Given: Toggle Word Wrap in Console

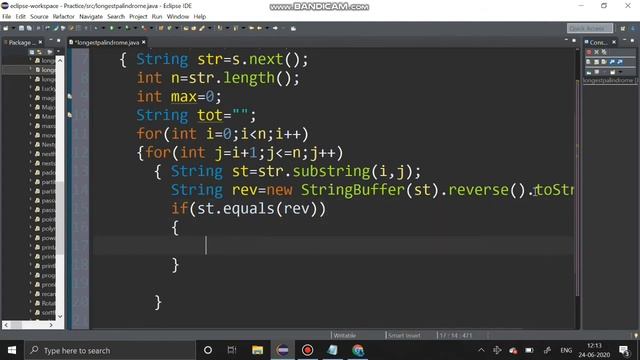Looking at the screenshot, I should 604,62.
